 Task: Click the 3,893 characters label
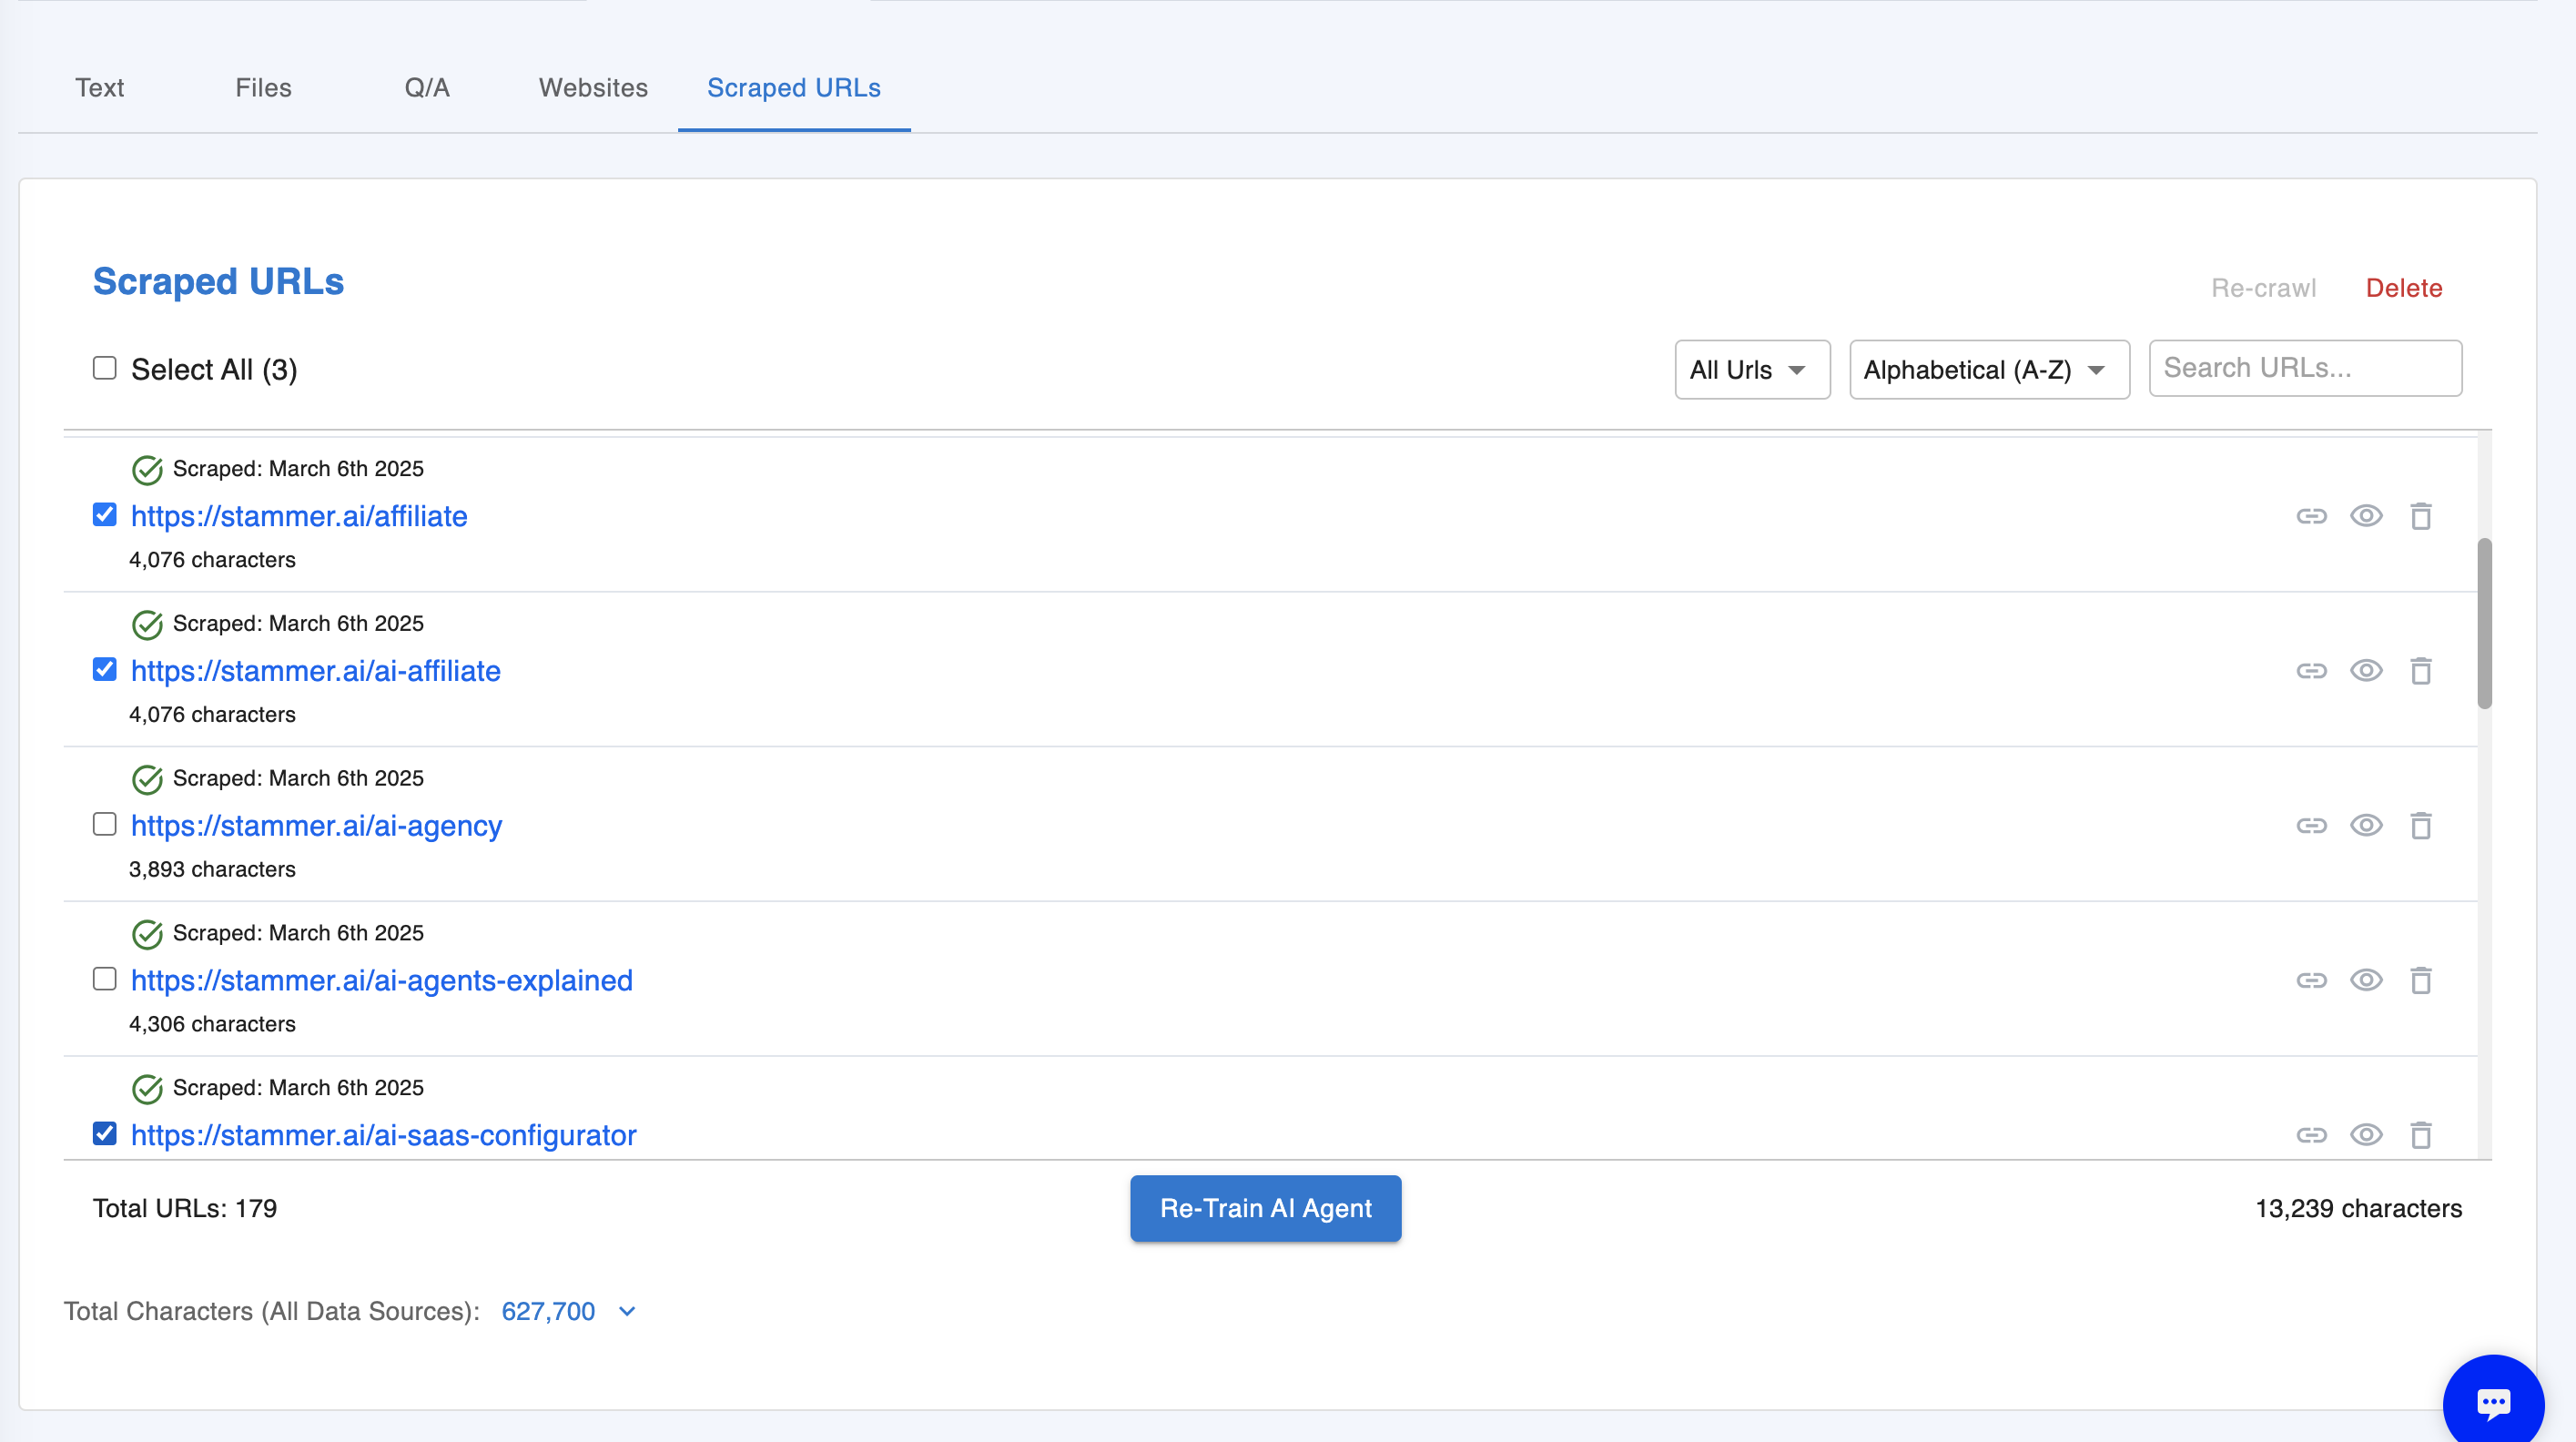212,869
